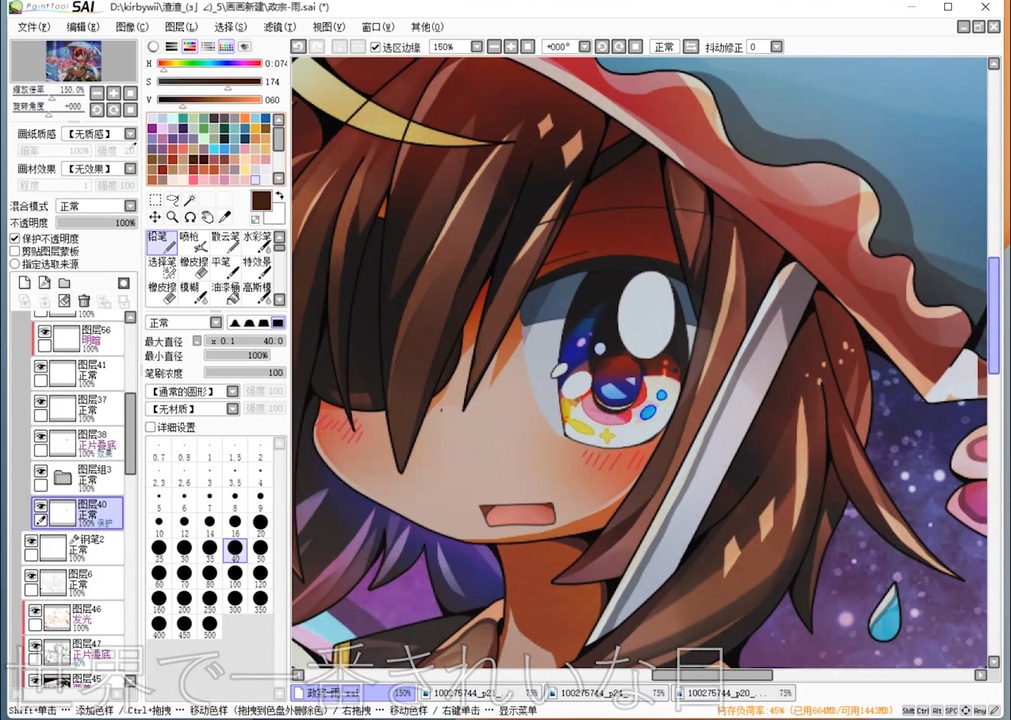Hide layer 图层41 with eye icon
Viewport: 1011px width, 720px height.
coord(41,367)
